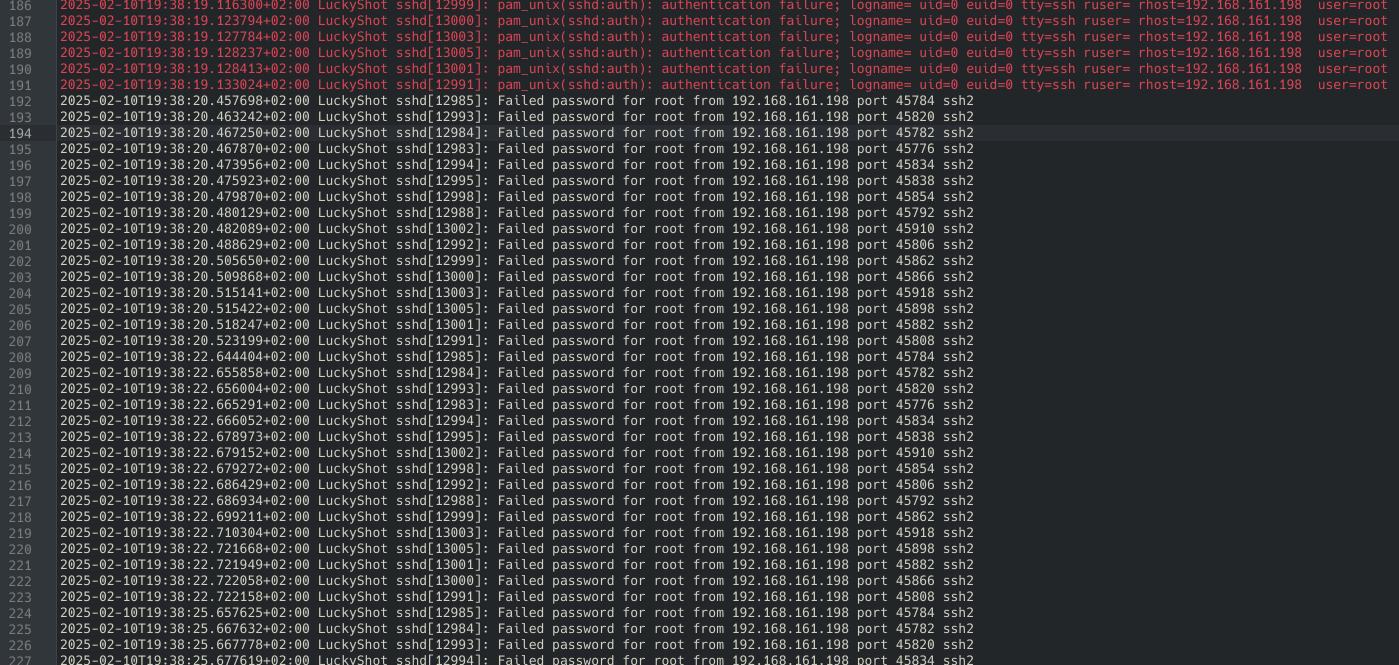Image resolution: width=1399 pixels, height=665 pixels.
Task: Click gutter line number 200
Action: 20,229
